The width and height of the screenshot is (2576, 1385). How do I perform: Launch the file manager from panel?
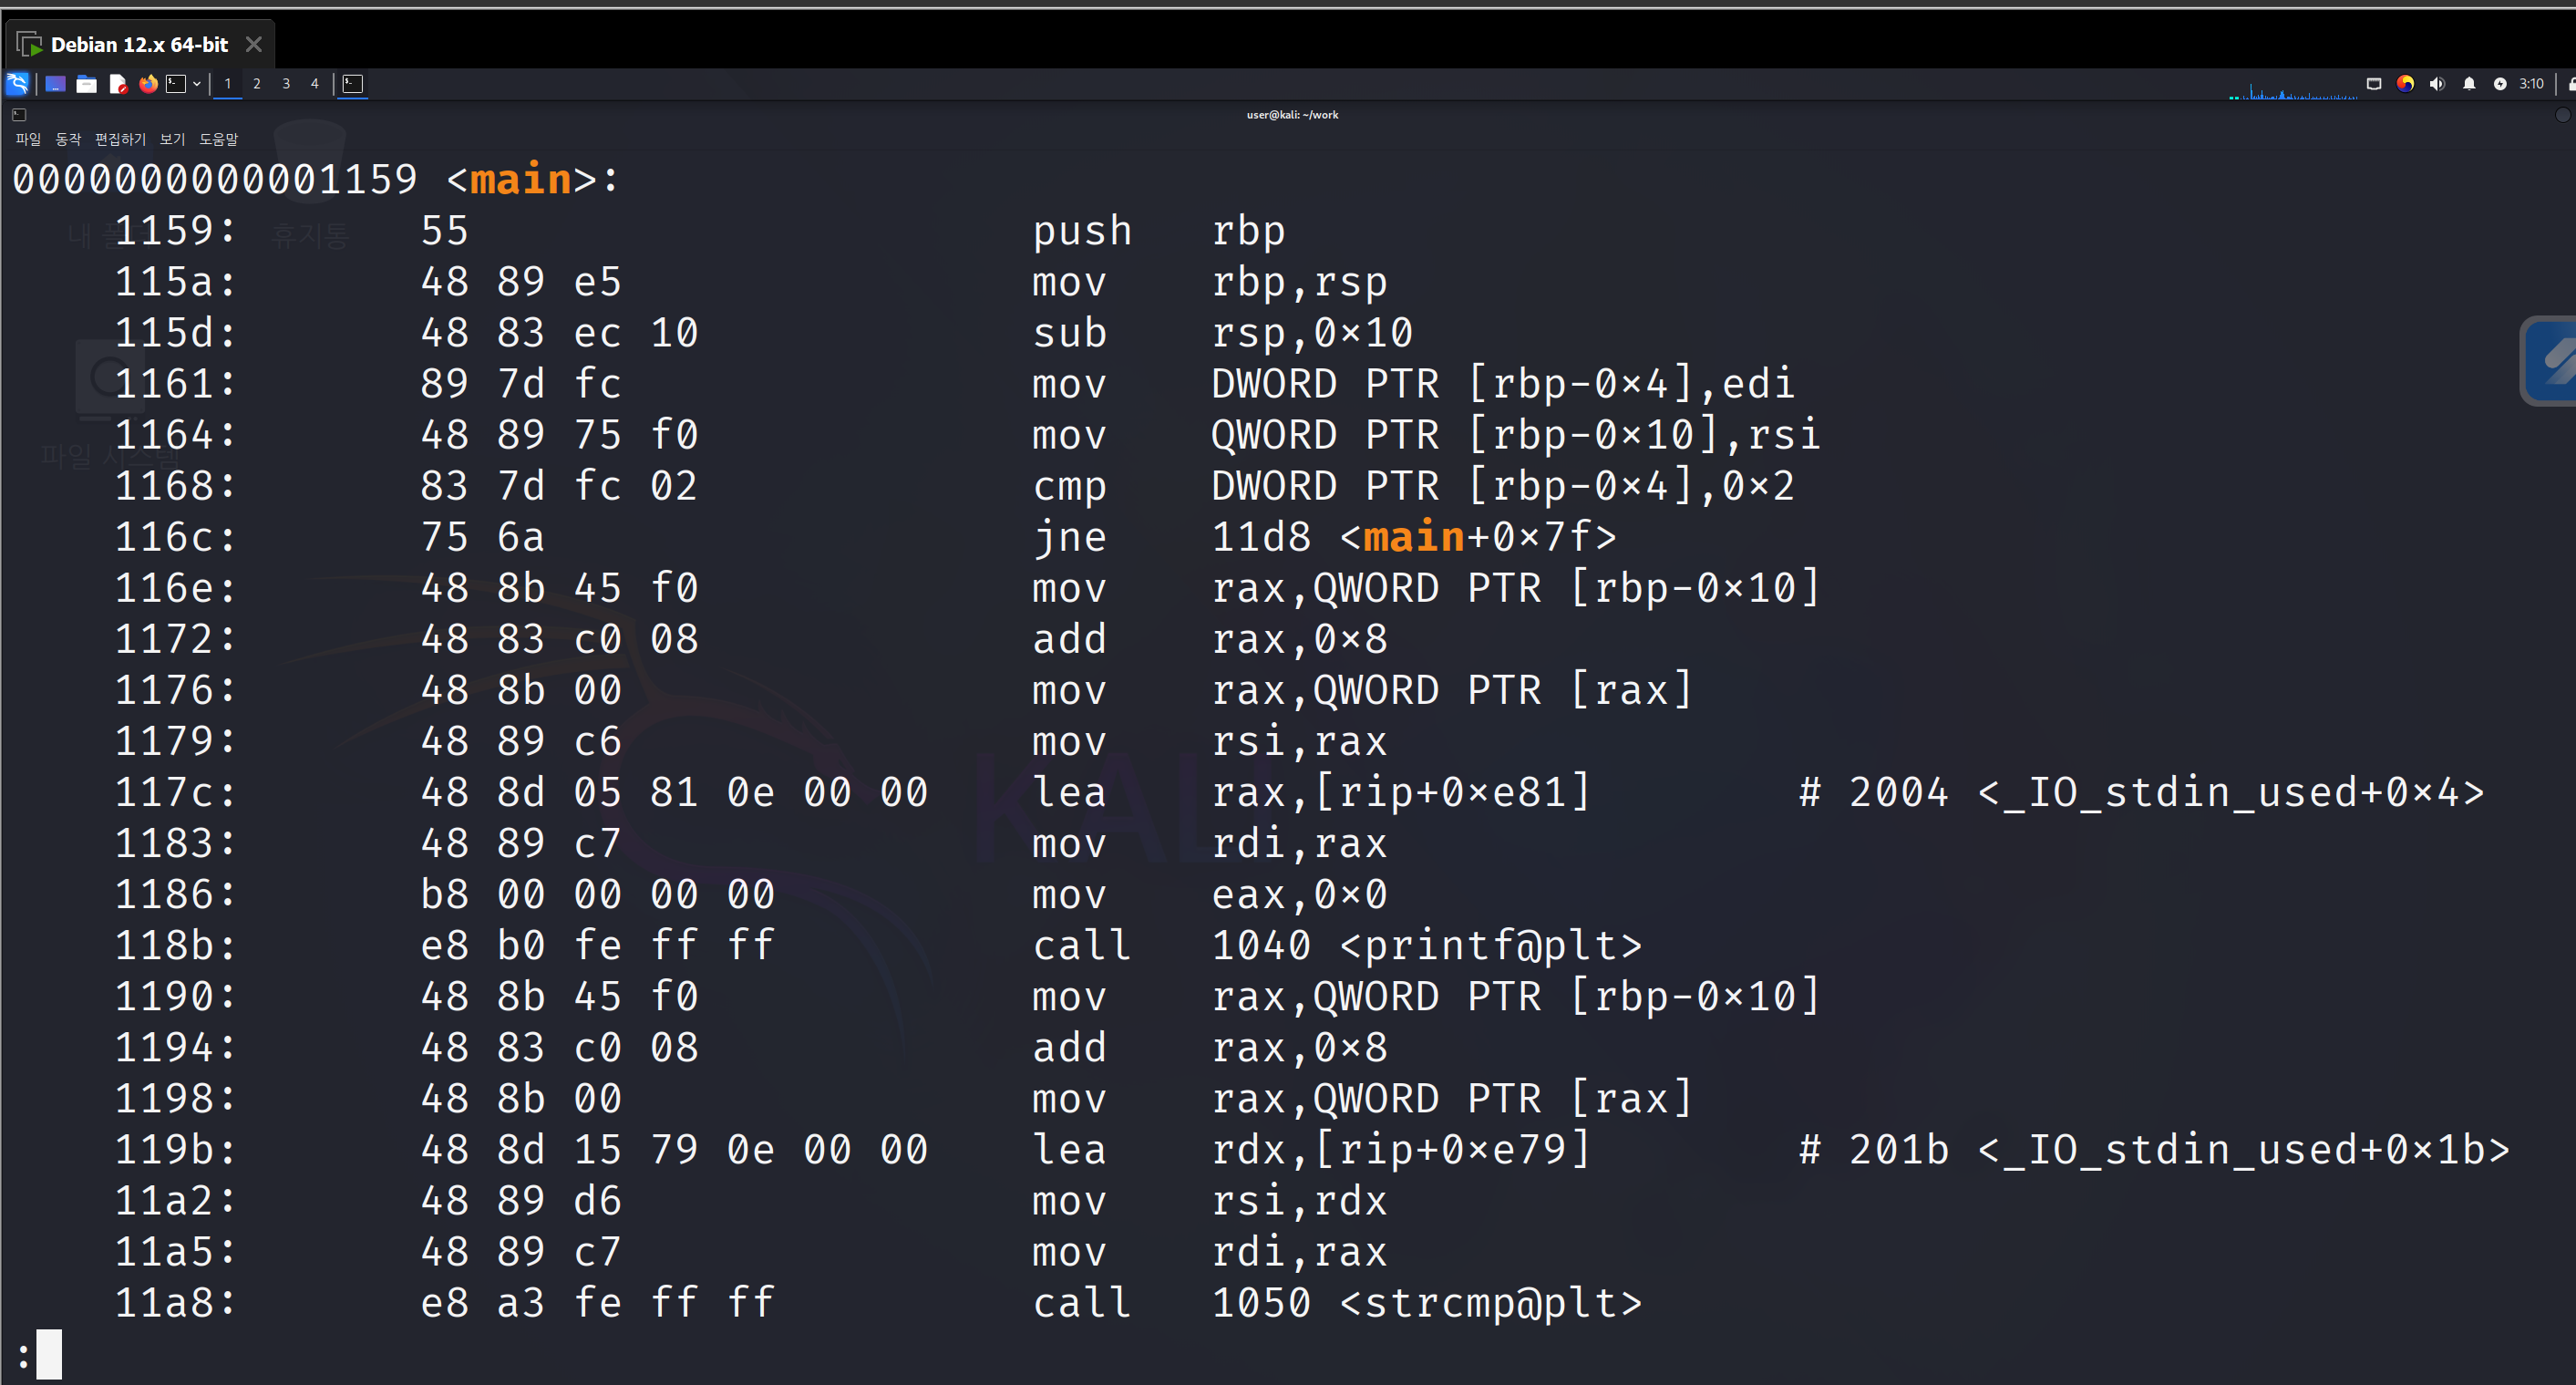[87, 84]
